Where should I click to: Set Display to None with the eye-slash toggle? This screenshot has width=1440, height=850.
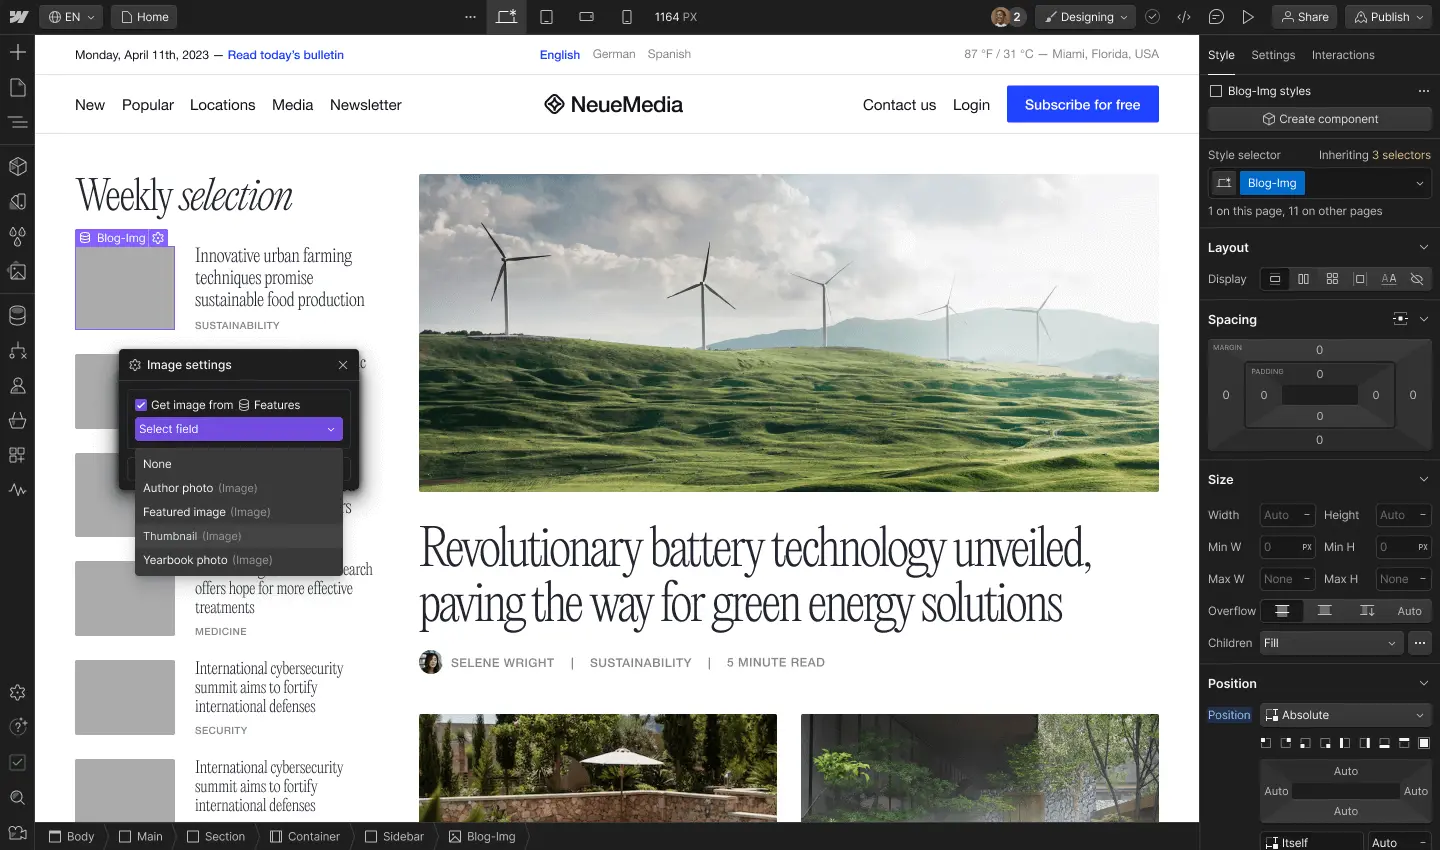[1416, 280]
